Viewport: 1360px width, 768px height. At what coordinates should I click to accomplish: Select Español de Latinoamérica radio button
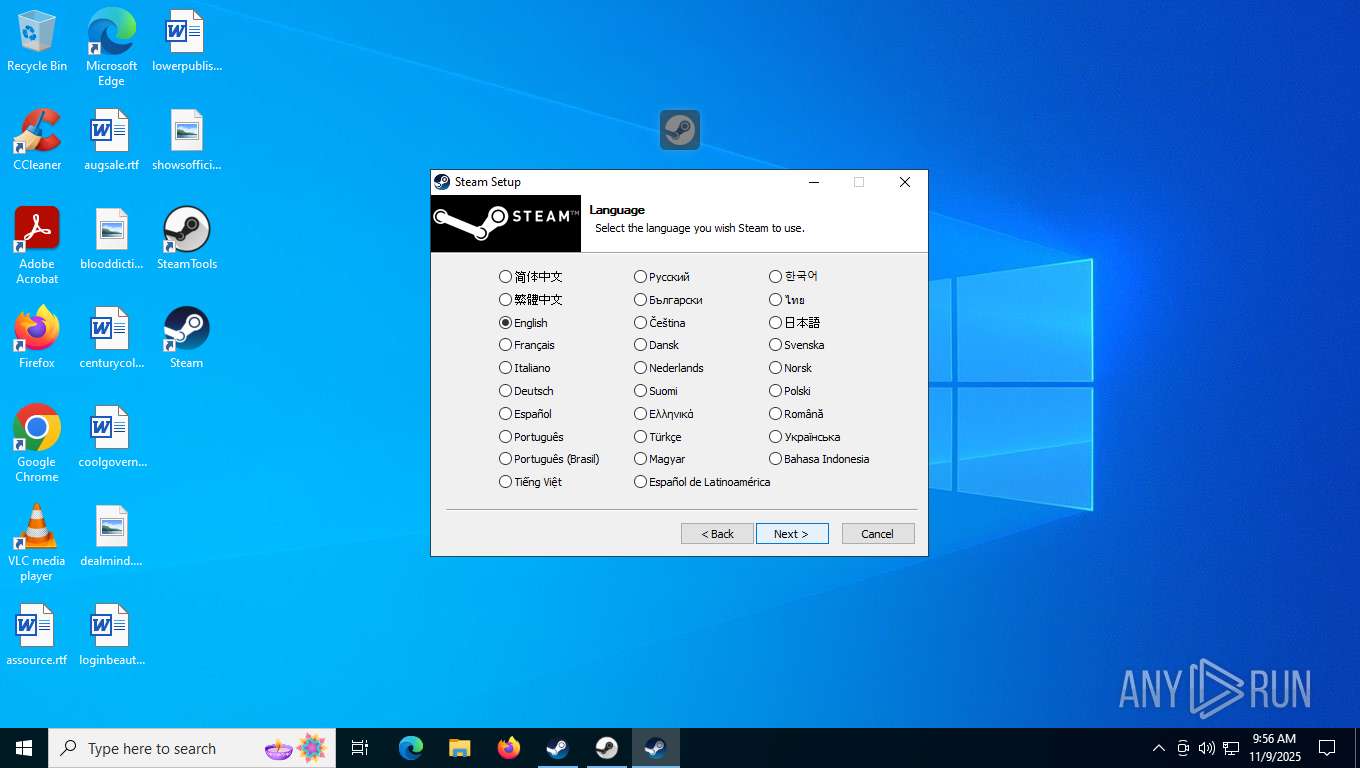[641, 482]
